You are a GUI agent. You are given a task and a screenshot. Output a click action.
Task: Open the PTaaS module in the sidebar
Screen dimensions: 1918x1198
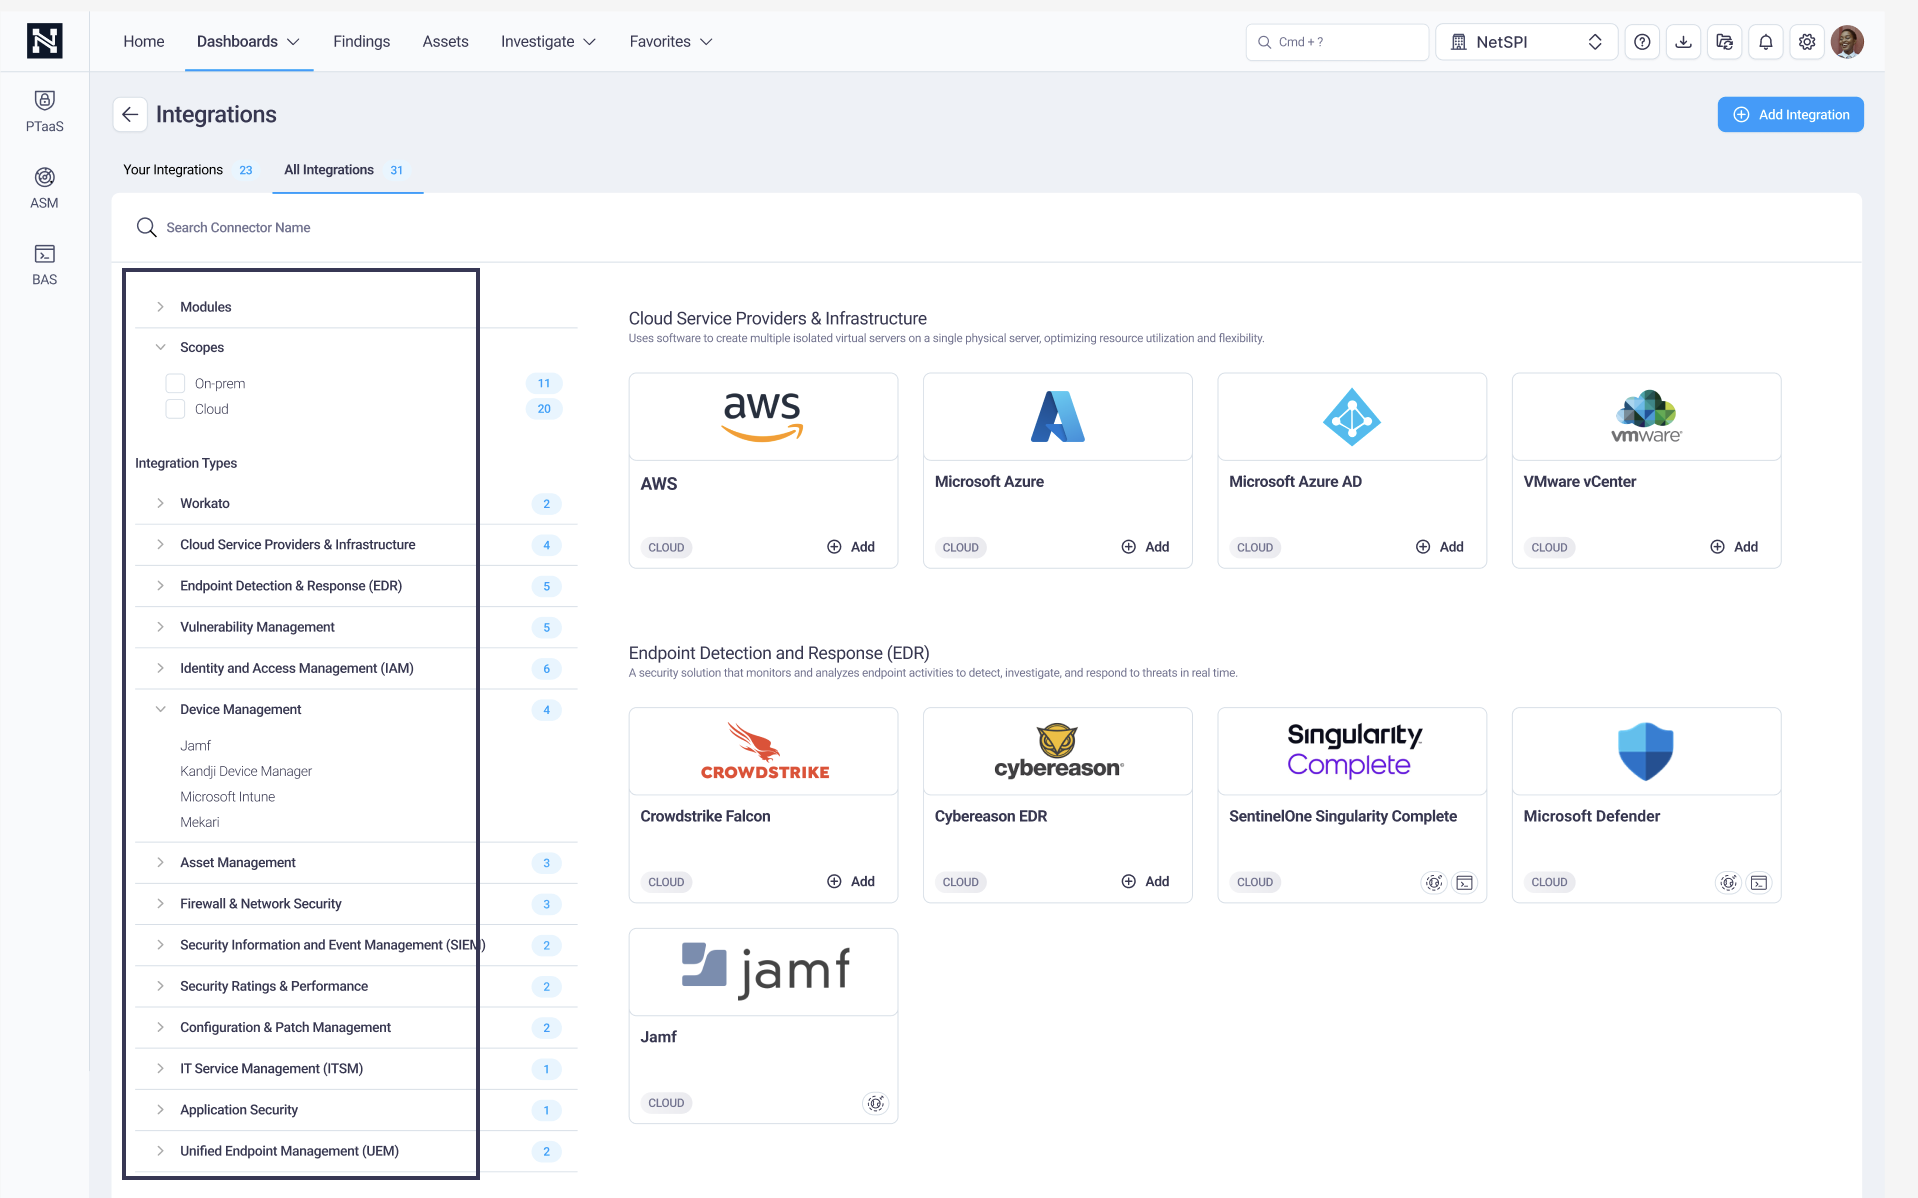click(44, 111)
